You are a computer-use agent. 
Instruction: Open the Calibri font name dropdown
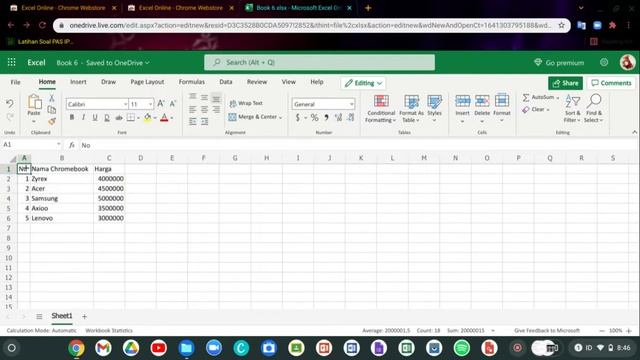[x=125, y=104]
